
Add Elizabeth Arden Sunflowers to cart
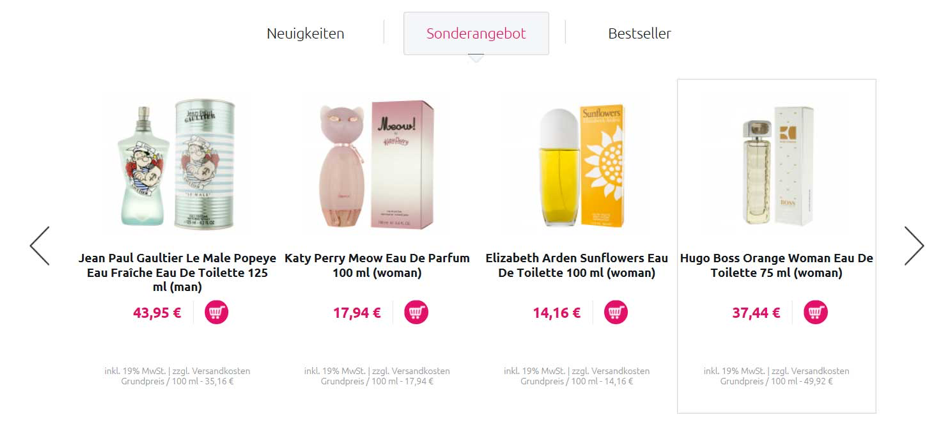point(616,312)
